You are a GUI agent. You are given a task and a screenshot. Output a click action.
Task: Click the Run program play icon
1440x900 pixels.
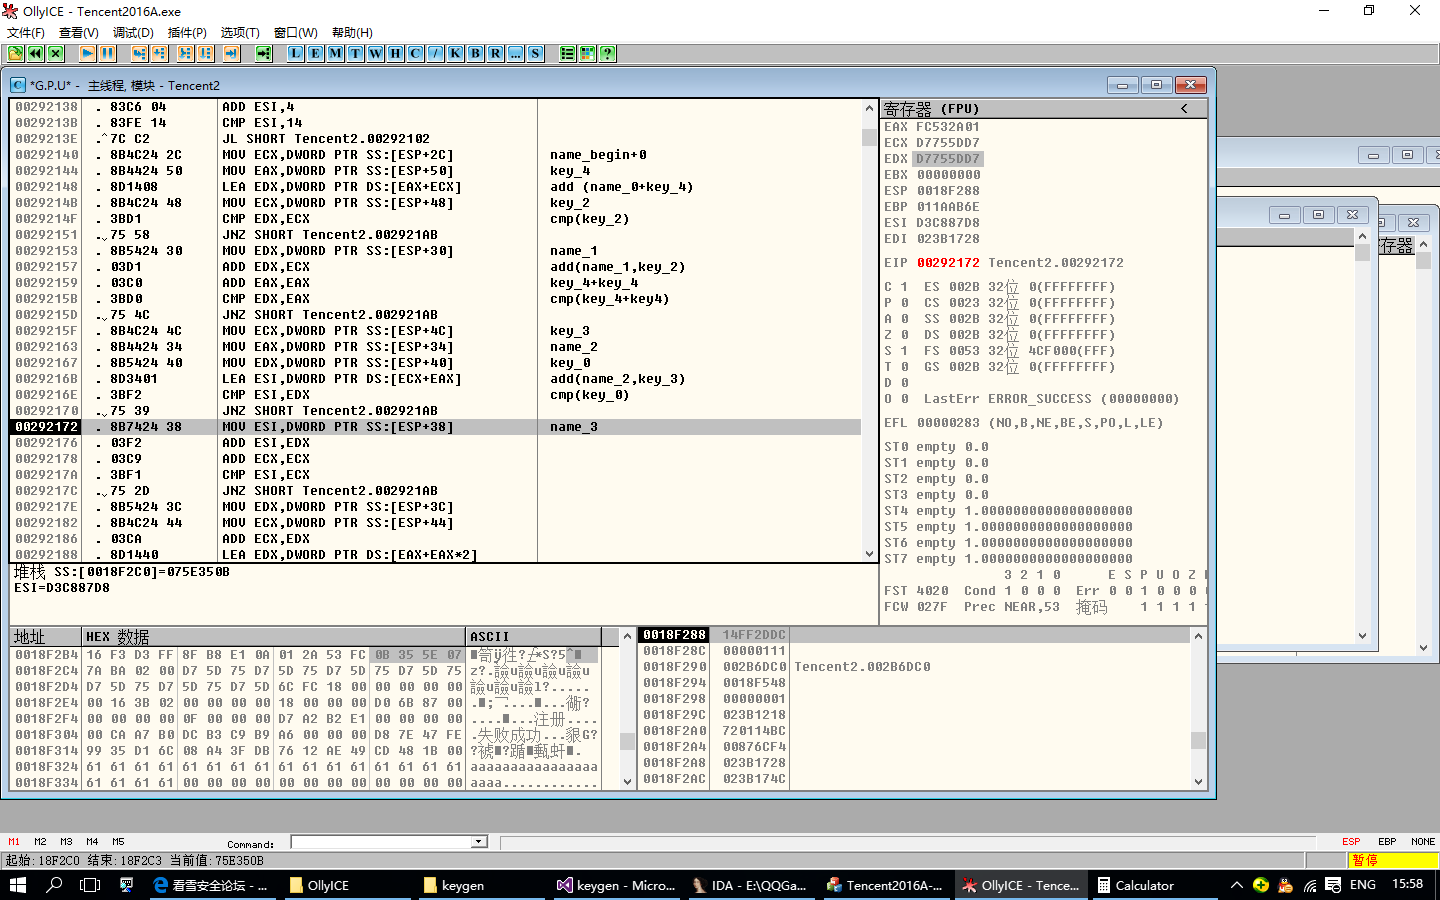pyautogui.click(x=88, y=53)
